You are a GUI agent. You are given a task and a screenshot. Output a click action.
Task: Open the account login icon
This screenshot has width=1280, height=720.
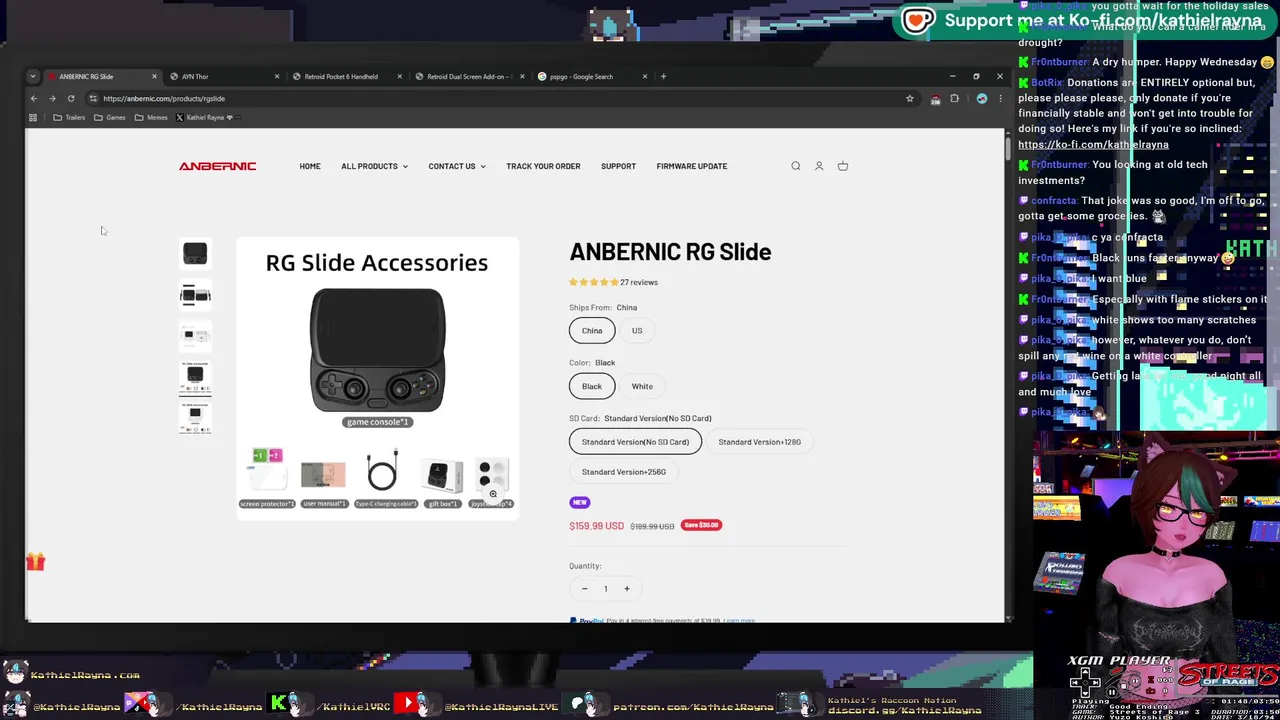pyautogui.click(x=819, y=166)
